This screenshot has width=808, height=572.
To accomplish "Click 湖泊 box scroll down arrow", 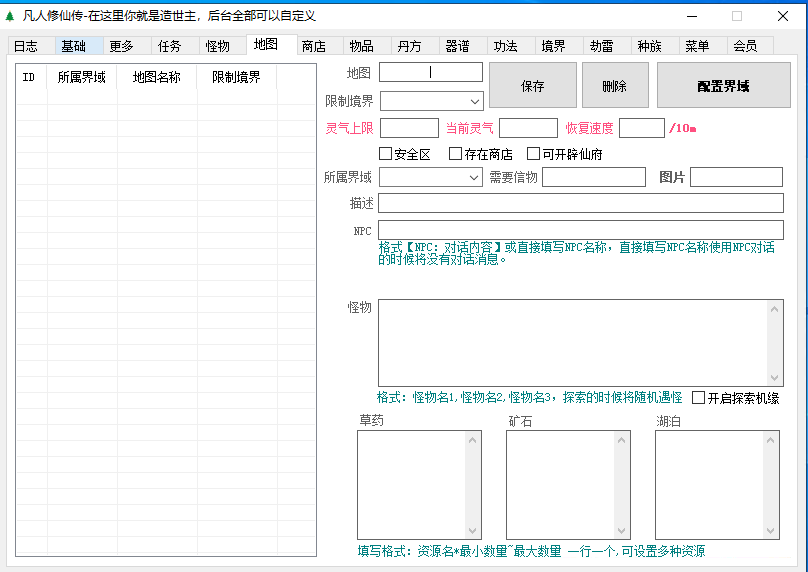I will 770,531.
